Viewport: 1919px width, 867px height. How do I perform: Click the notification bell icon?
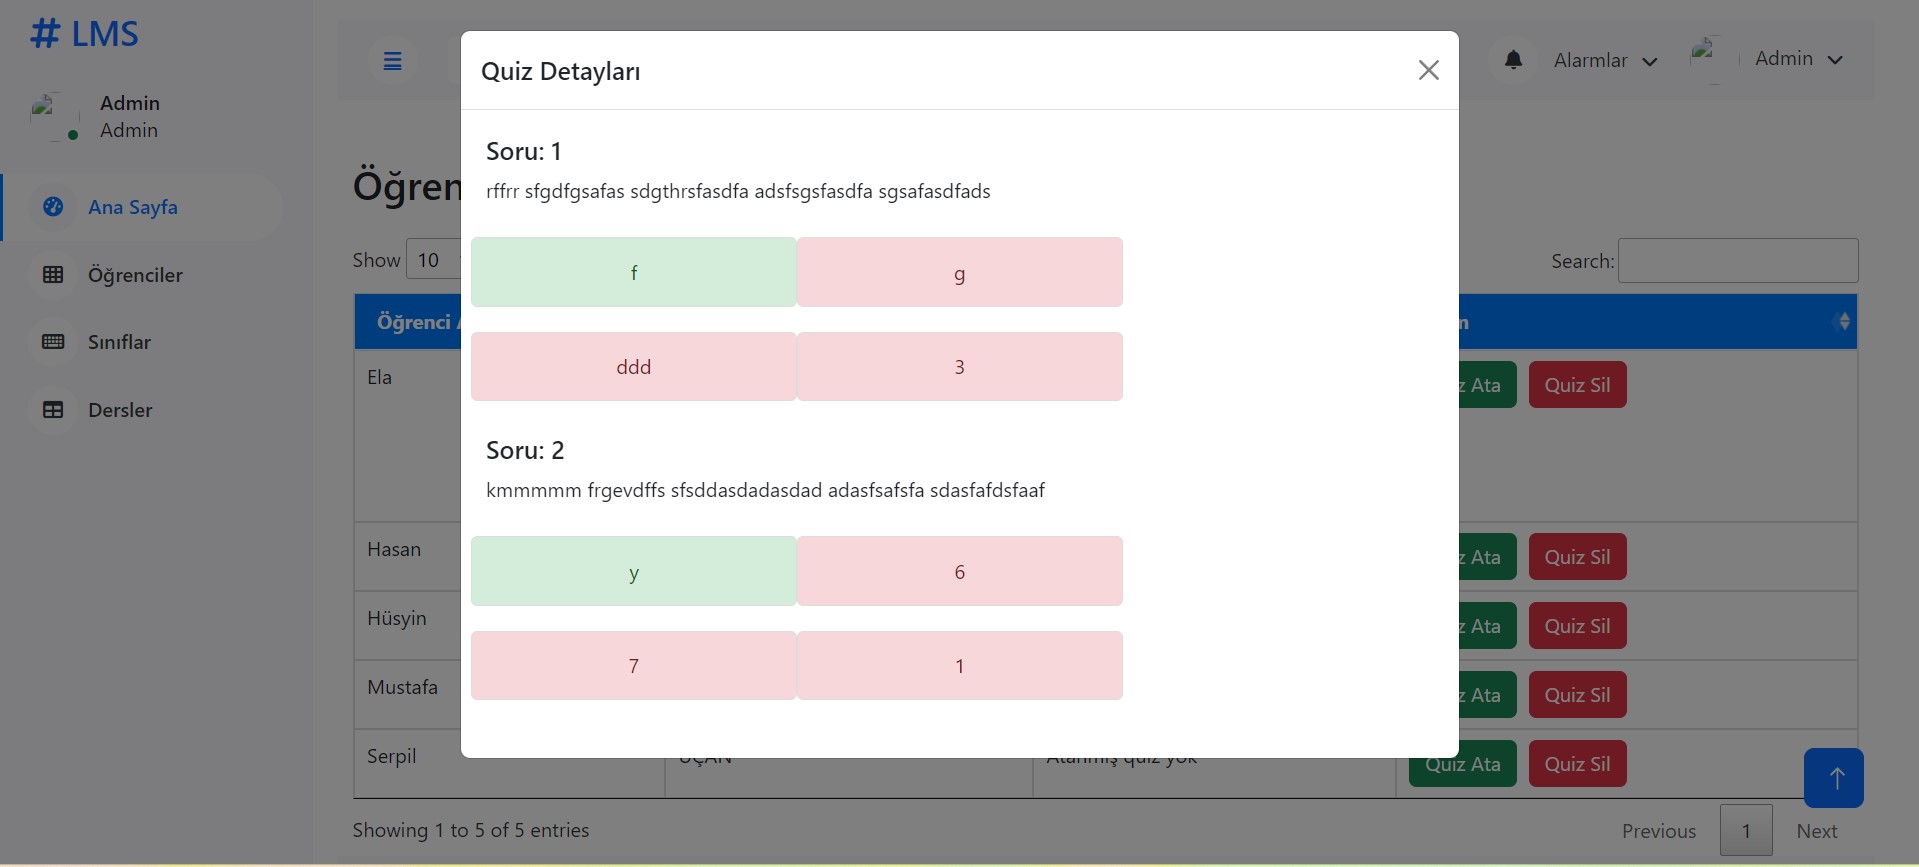click(1513, 60)
